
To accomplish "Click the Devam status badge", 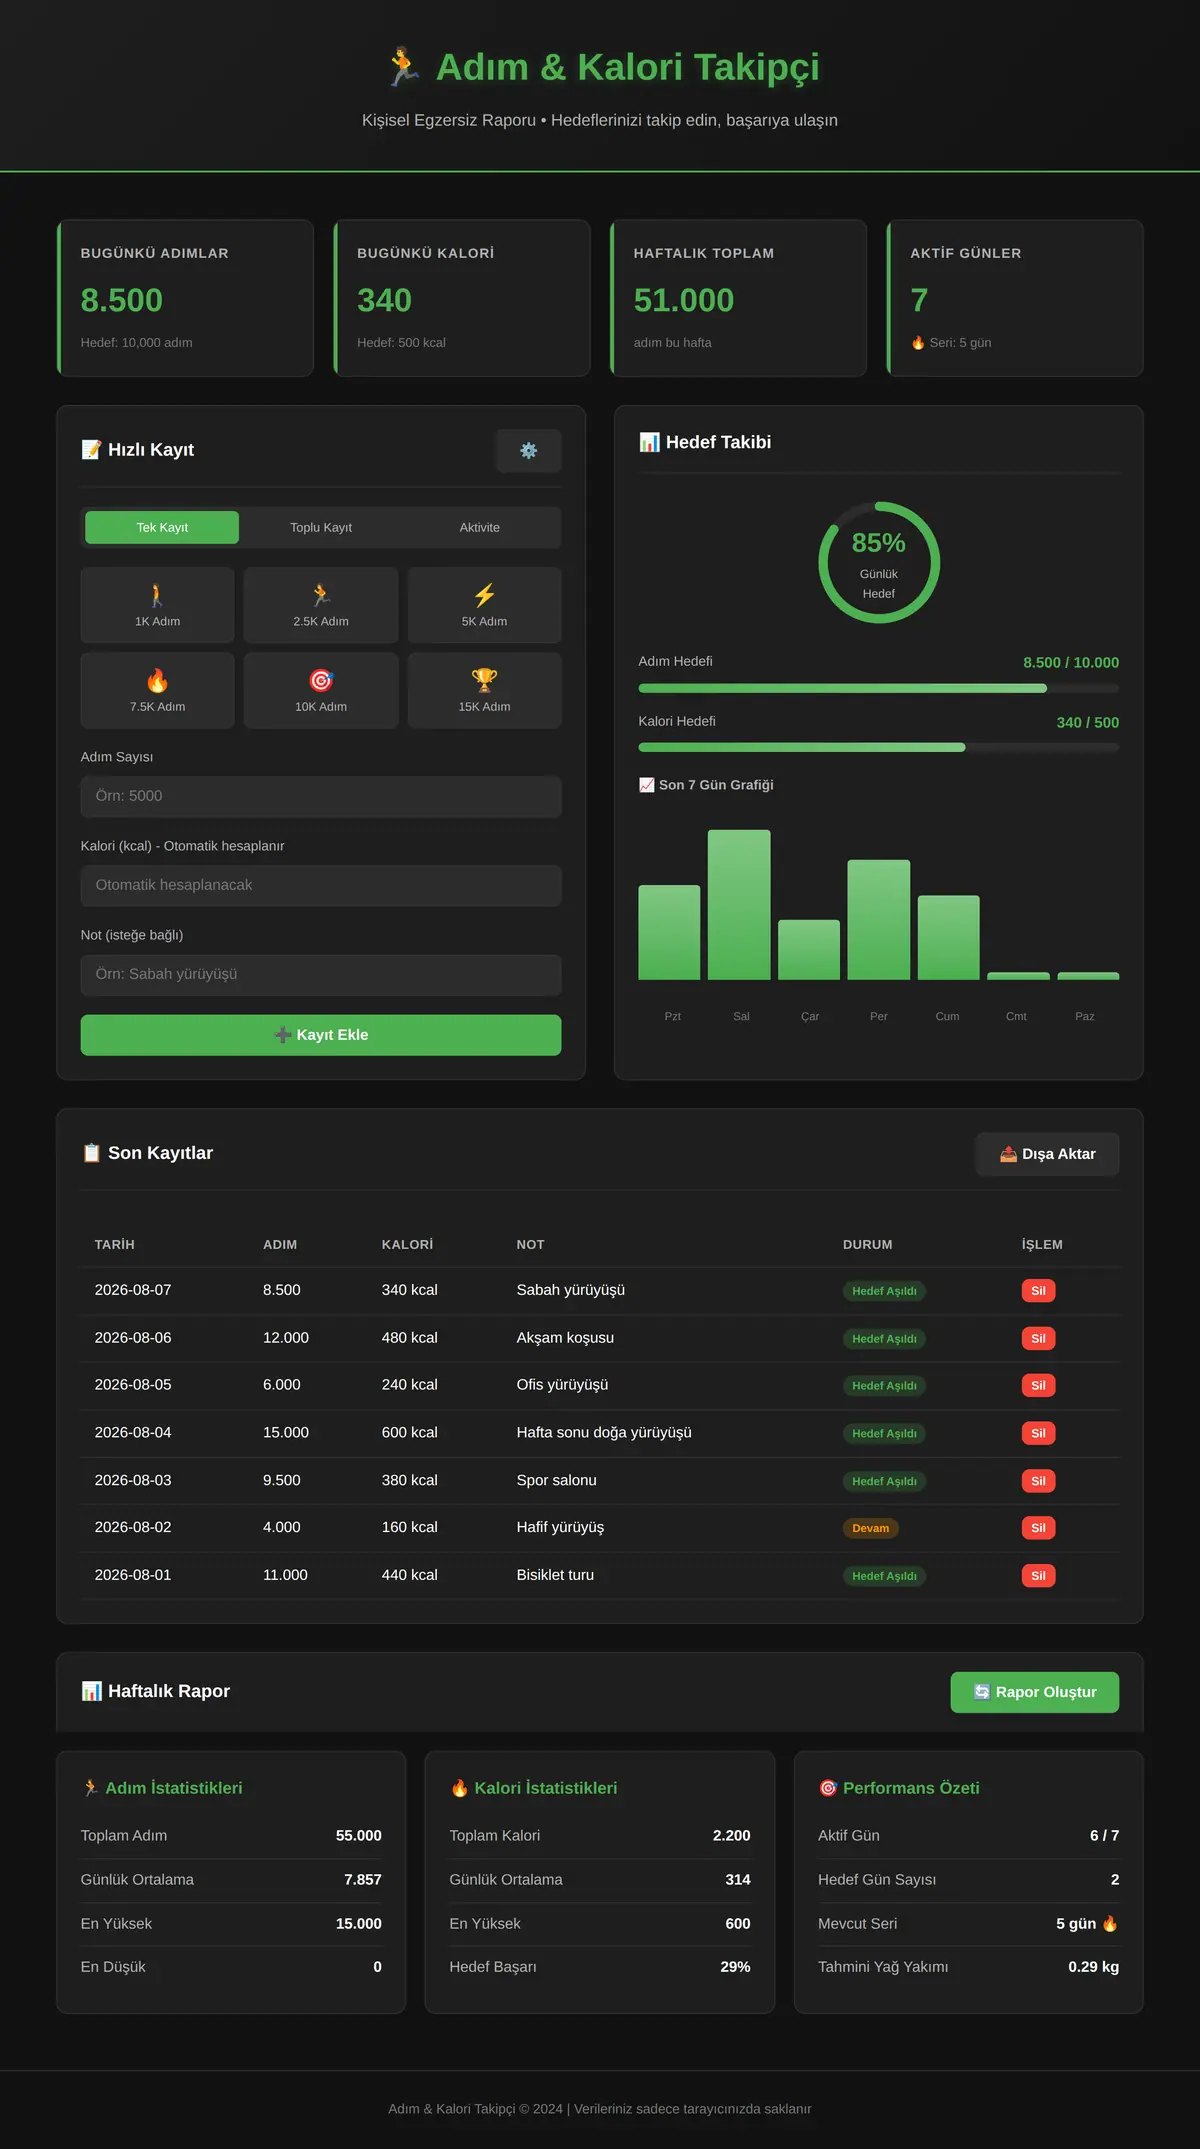I will click(x=870, y=1528).
